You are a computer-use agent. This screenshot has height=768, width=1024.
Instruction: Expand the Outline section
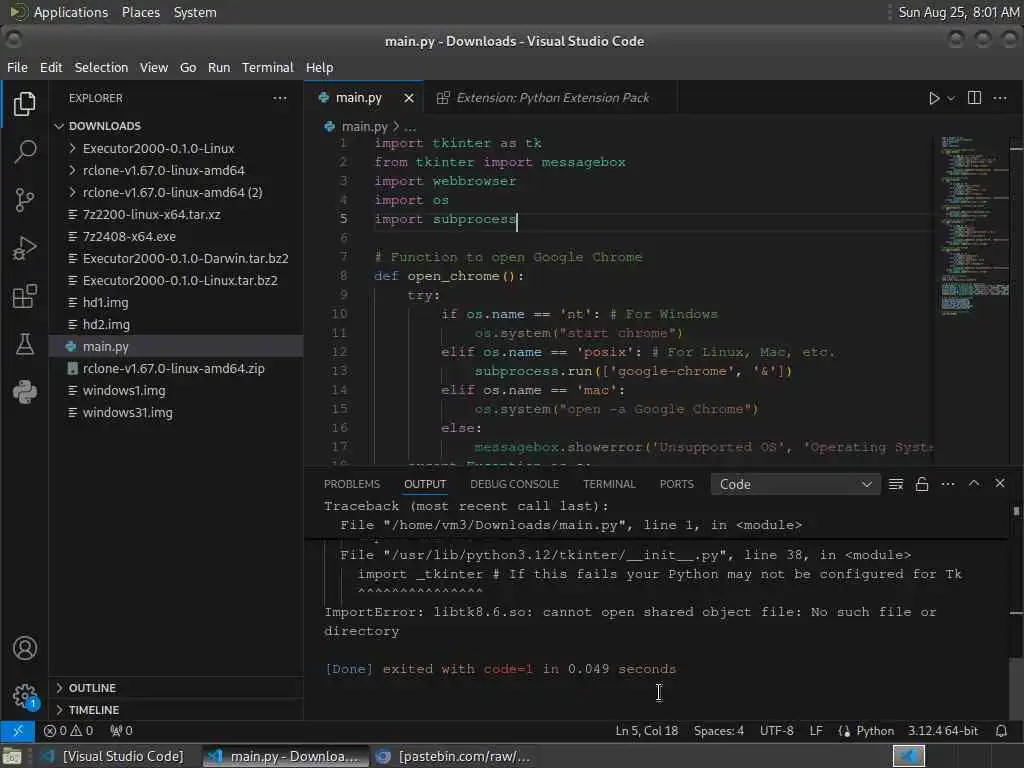[x=176, y=688]
